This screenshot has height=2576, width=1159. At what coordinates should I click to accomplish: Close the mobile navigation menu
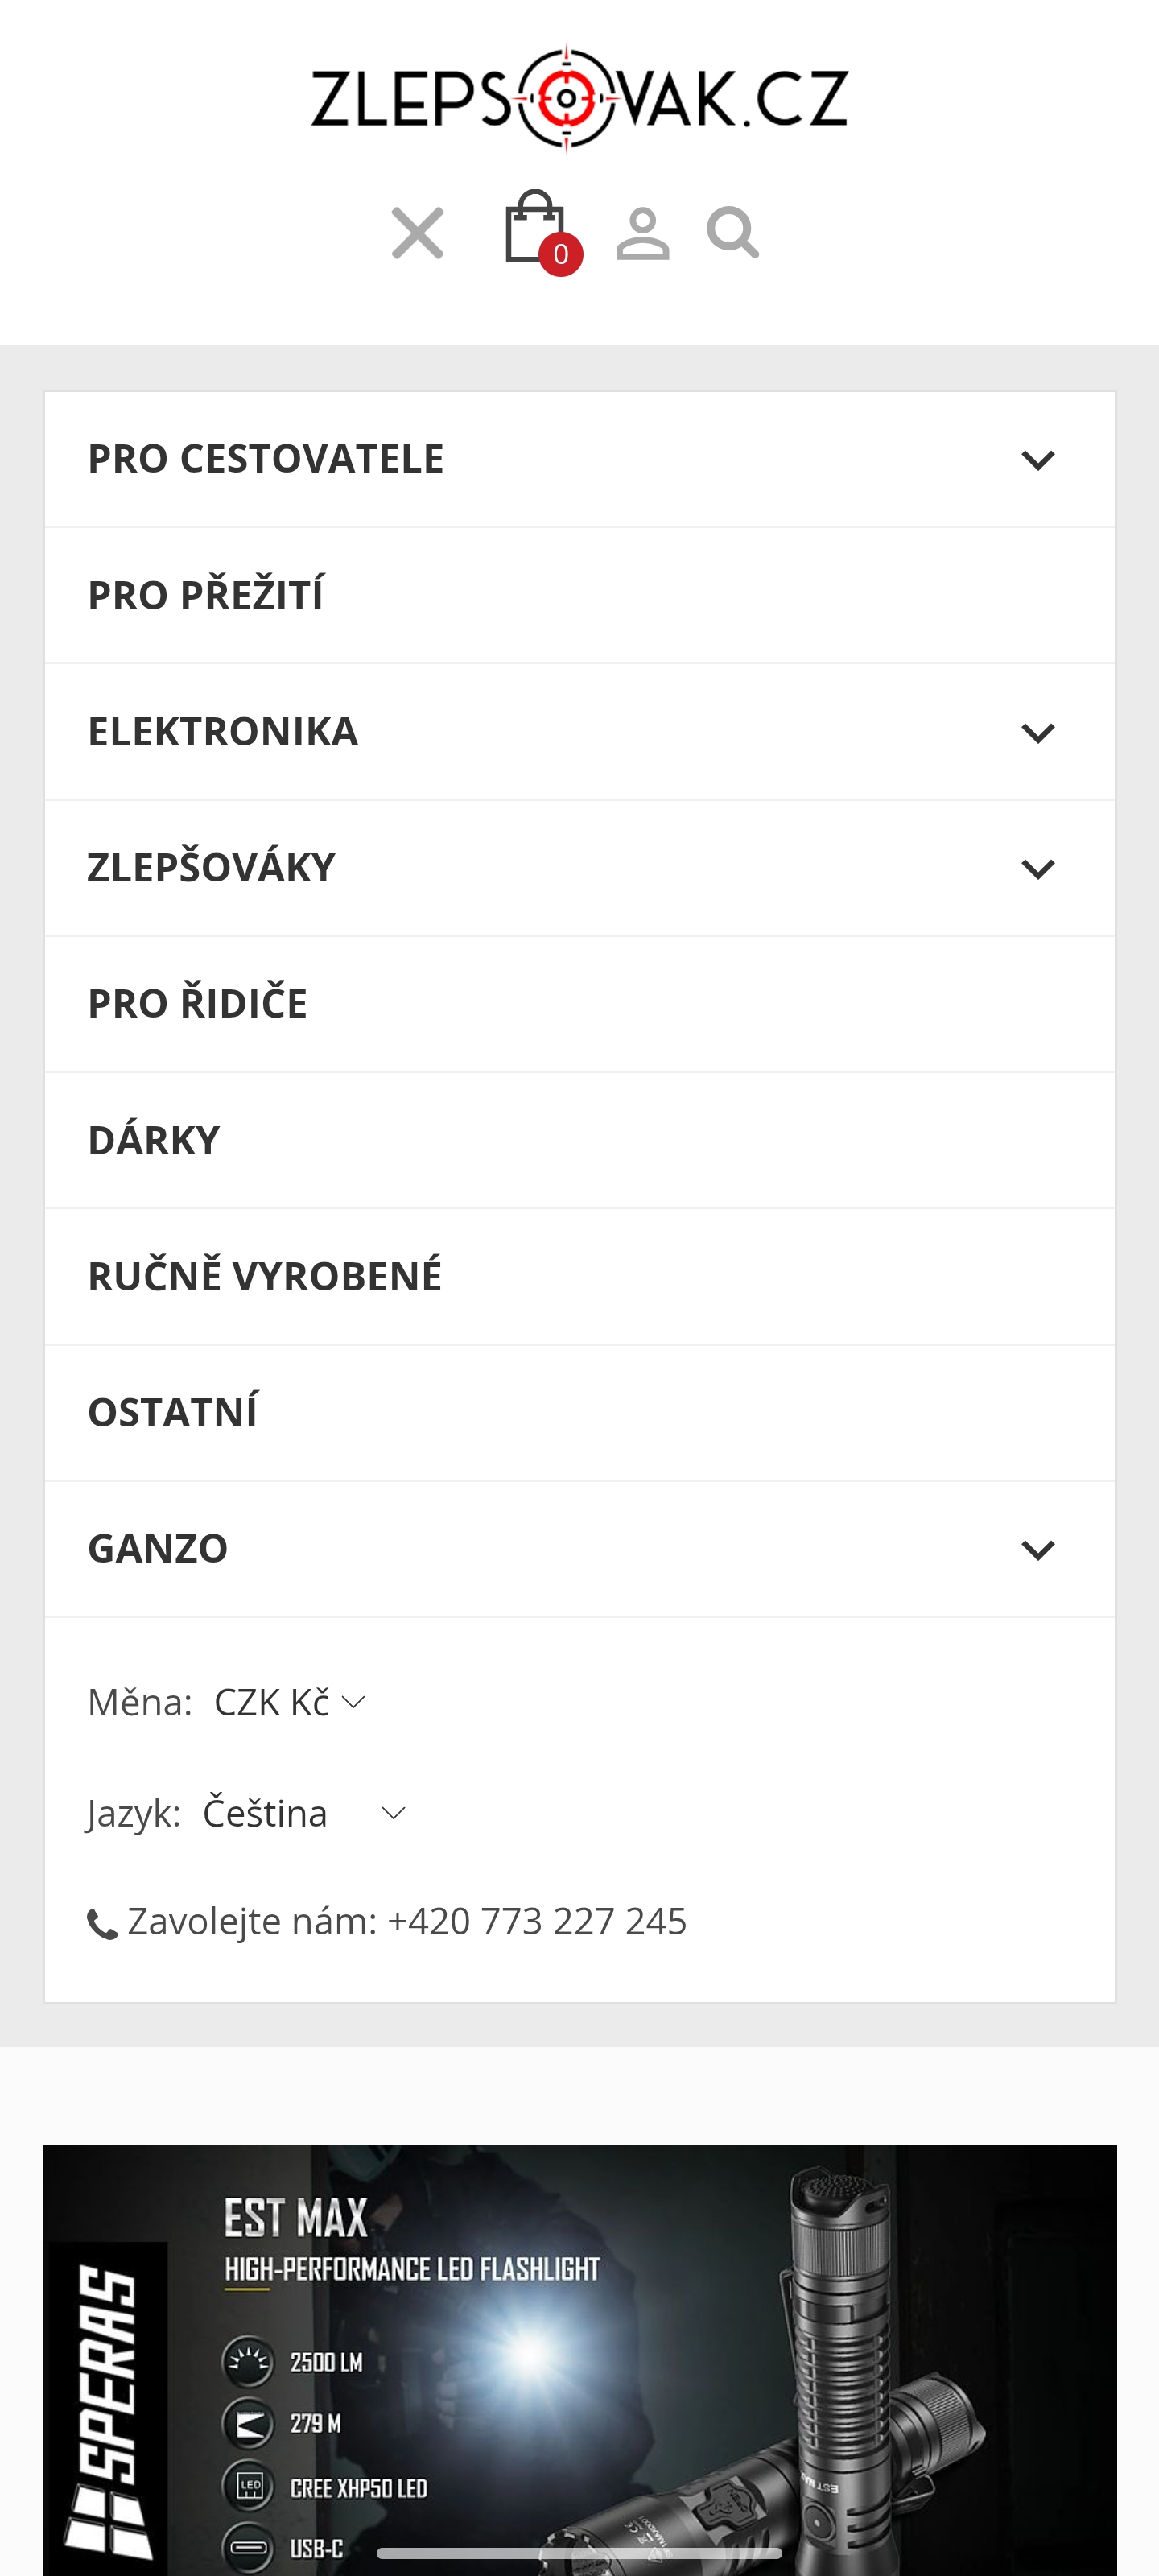(x=417, y=233)
